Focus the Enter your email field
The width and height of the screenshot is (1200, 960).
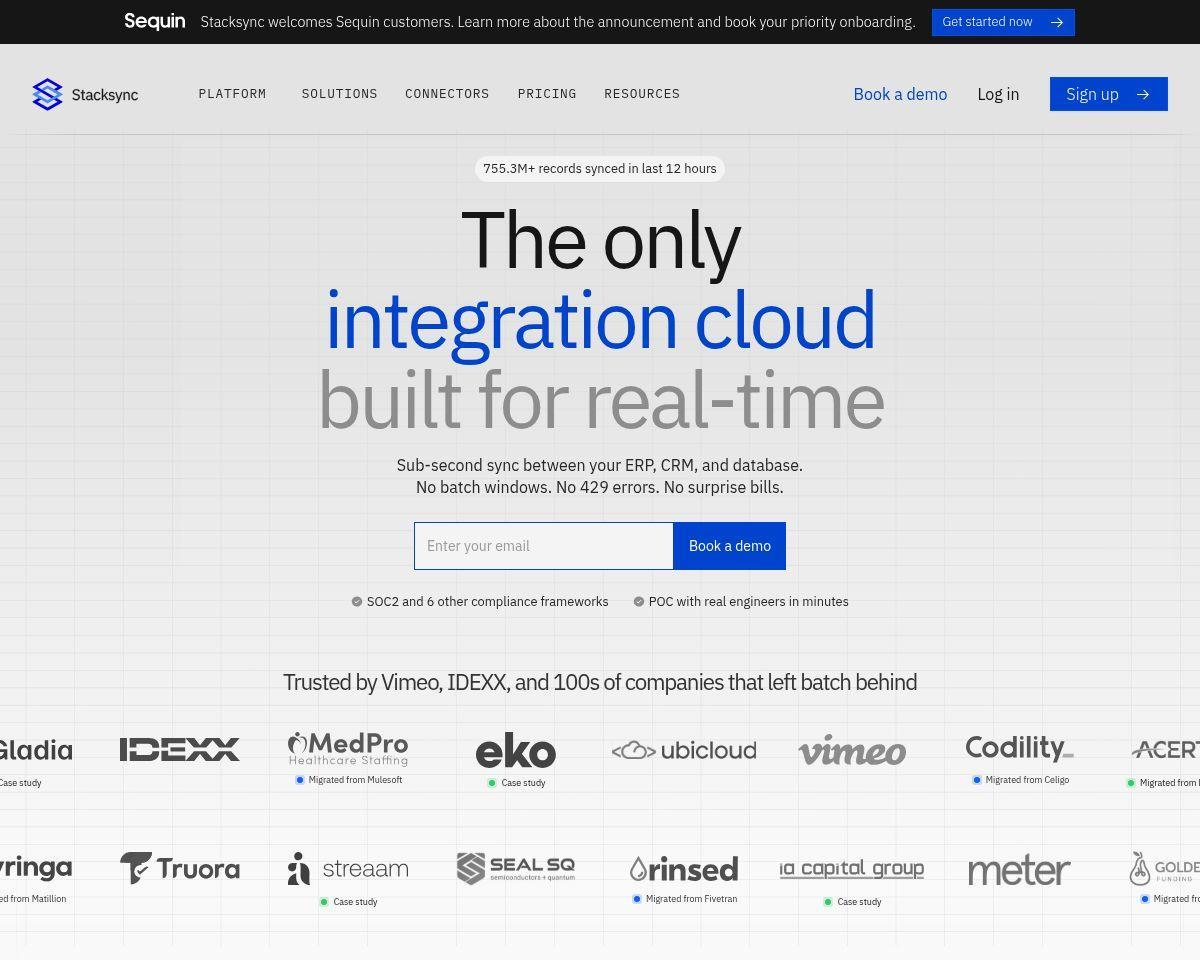click(544, 546)
